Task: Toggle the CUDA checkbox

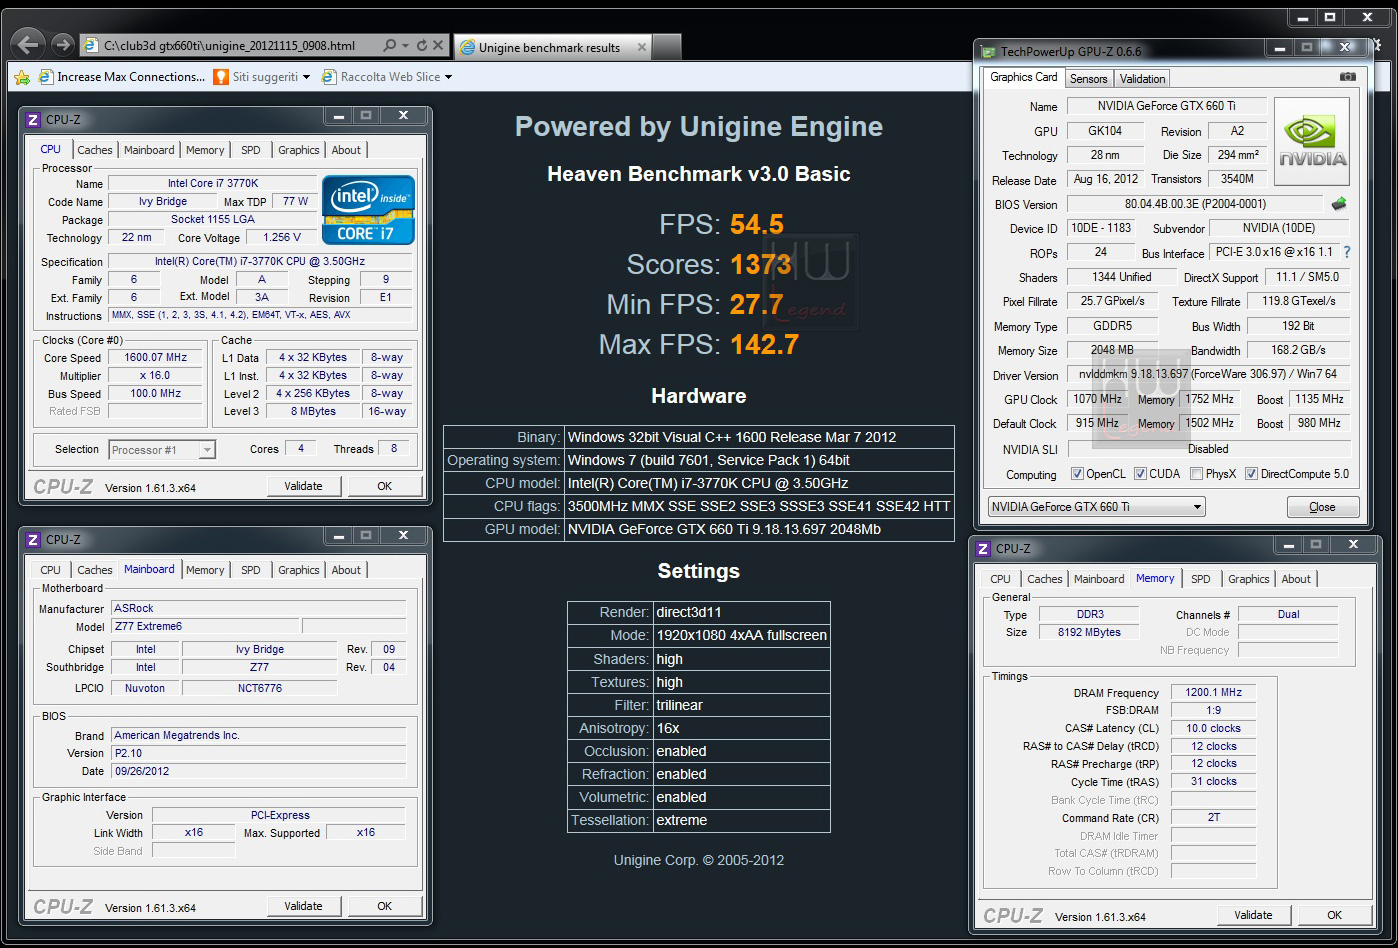Action: (x=1140, y=474)
